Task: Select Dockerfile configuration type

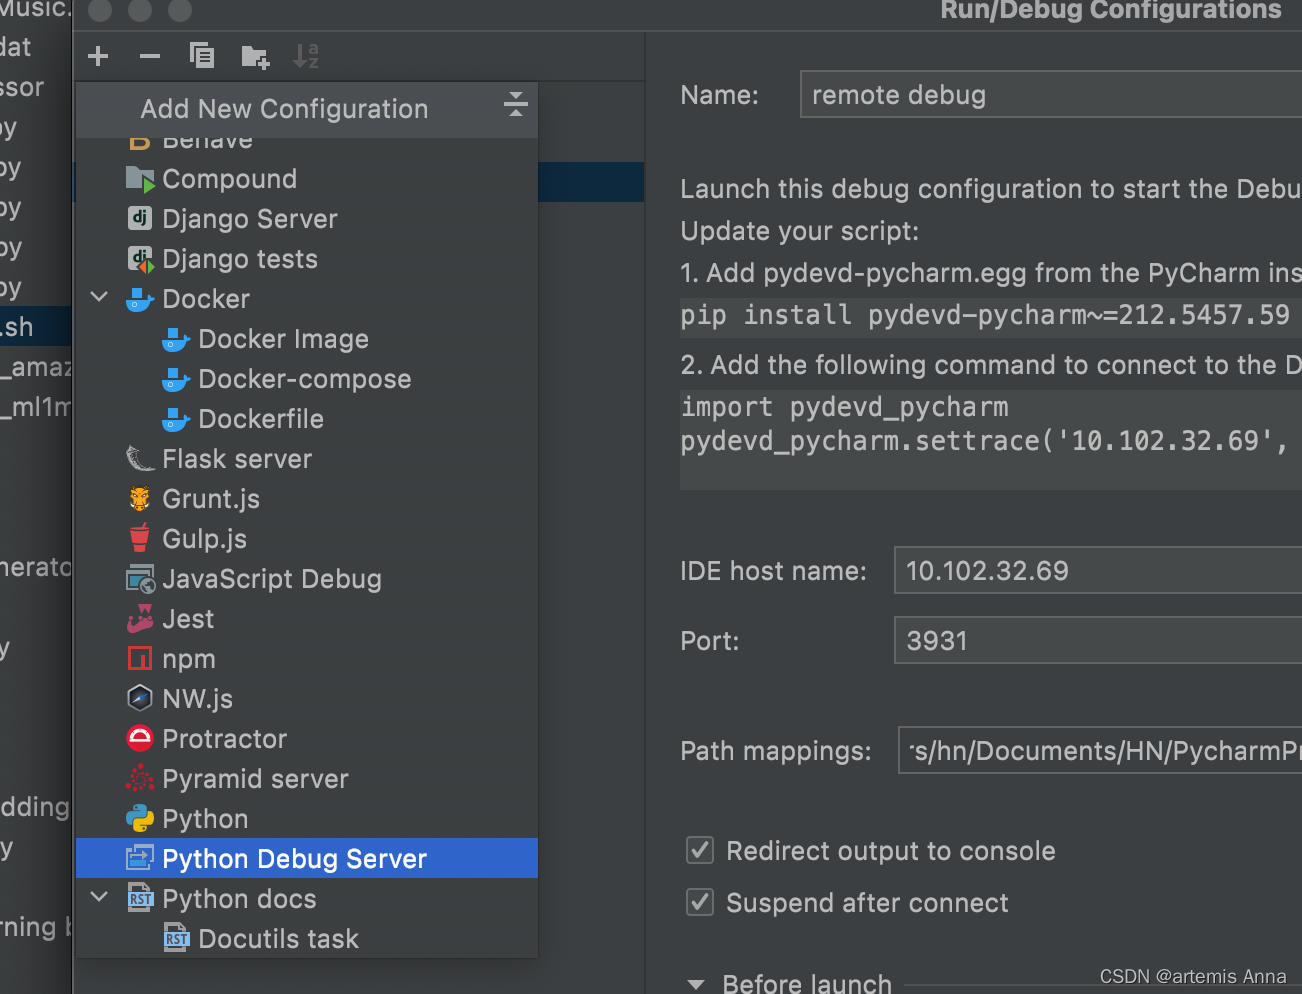Action: (x=306, y=419)
